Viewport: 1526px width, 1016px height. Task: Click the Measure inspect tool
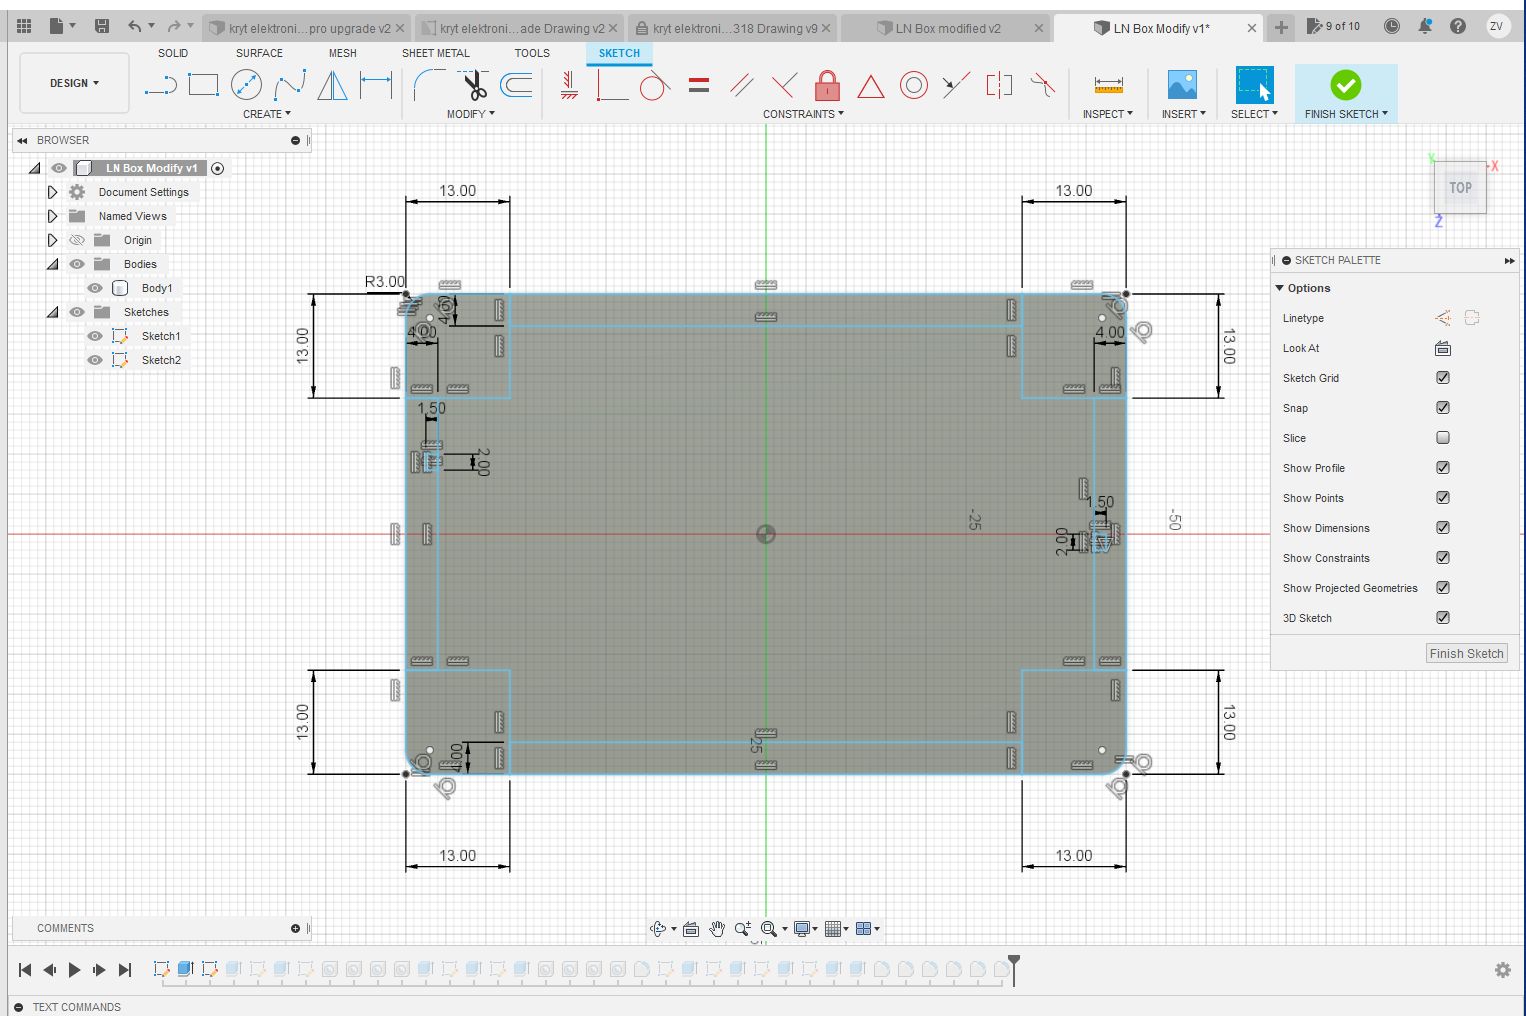1108,86
